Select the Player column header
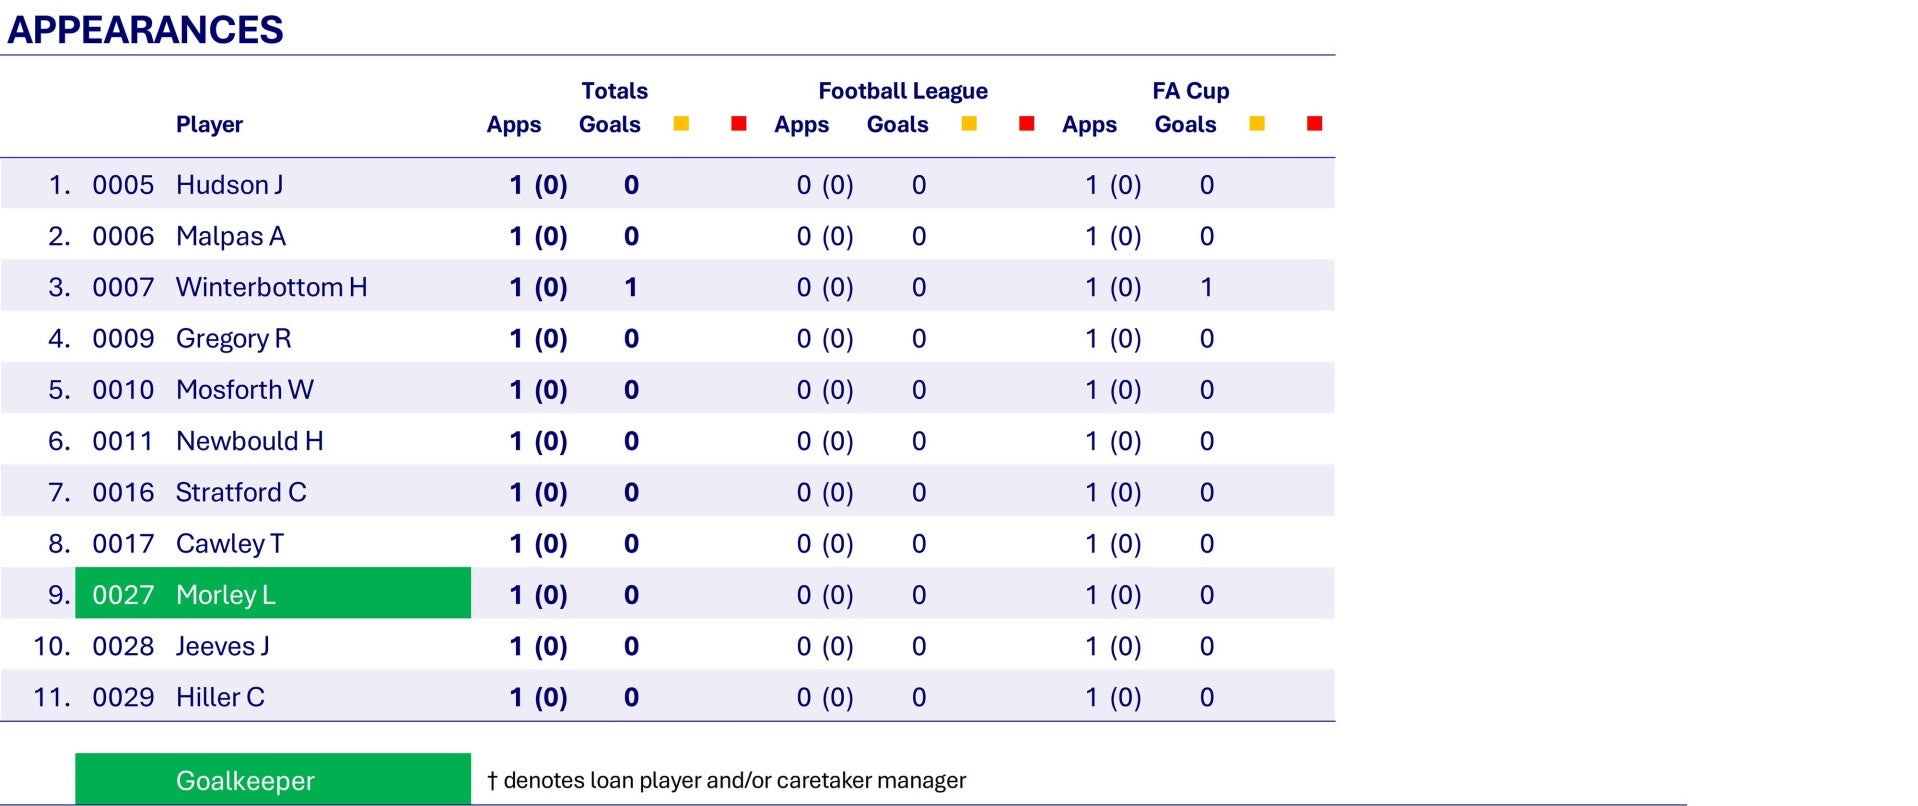The height and width of the screenshot is (806, 1918). pos(209,124)
